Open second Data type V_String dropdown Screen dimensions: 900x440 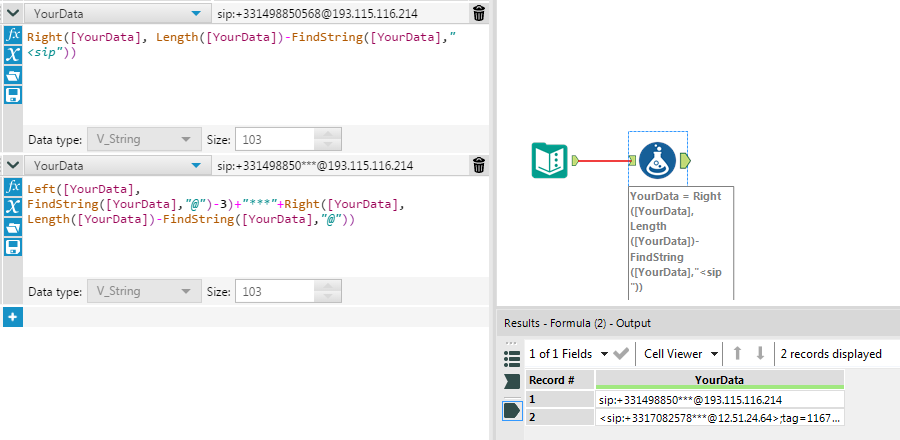pyautogui.click(x=144, y=291)
